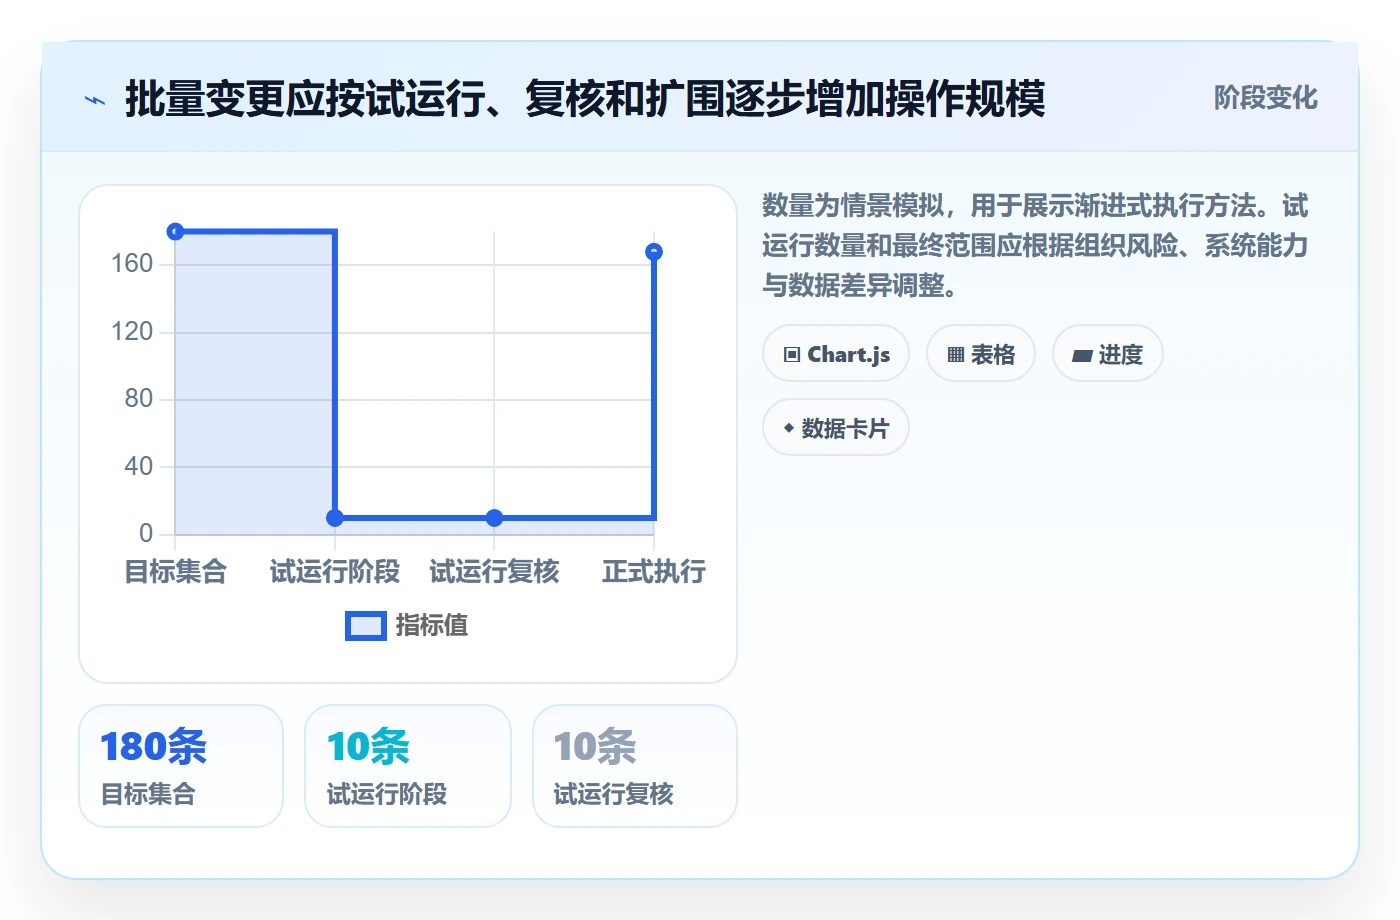Click the 试运行复核 x-axis label
The image size is (1400, 920).
494,572
